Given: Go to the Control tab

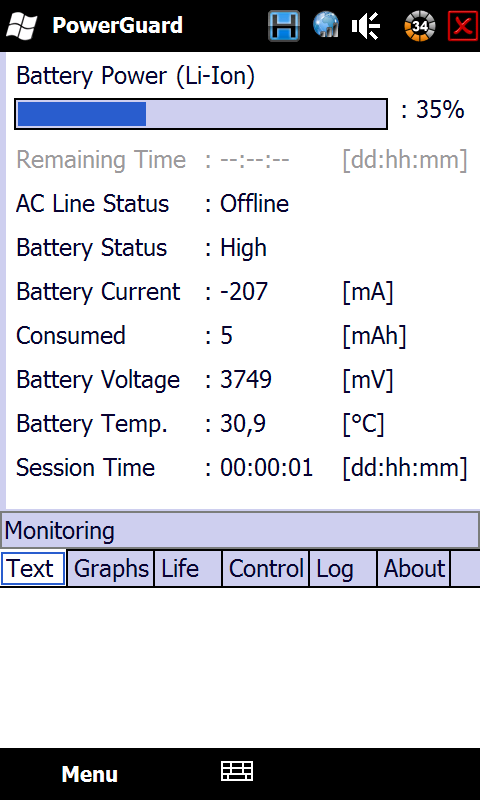Looking at the screenshot, I should pos(266,568).
